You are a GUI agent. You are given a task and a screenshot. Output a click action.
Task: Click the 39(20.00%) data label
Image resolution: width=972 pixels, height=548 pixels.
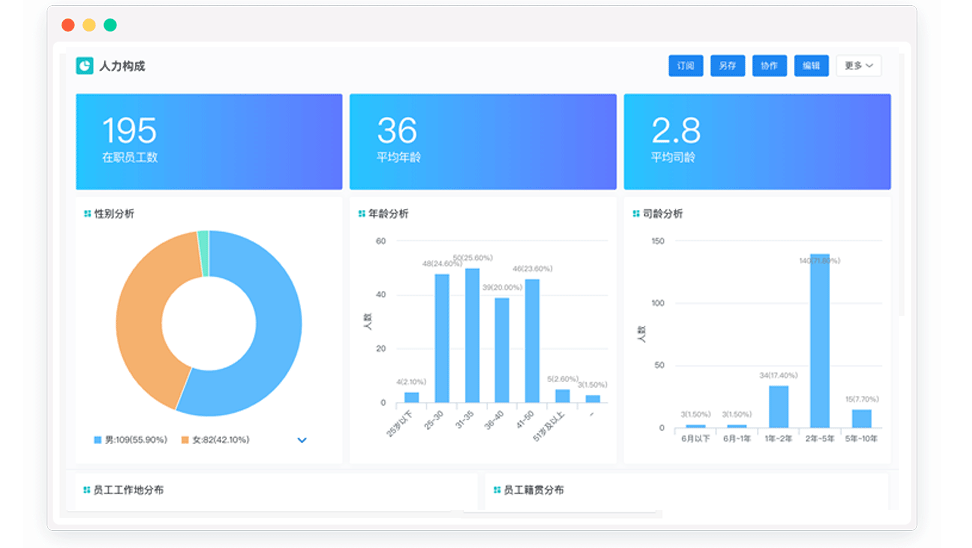click(502, 288)
